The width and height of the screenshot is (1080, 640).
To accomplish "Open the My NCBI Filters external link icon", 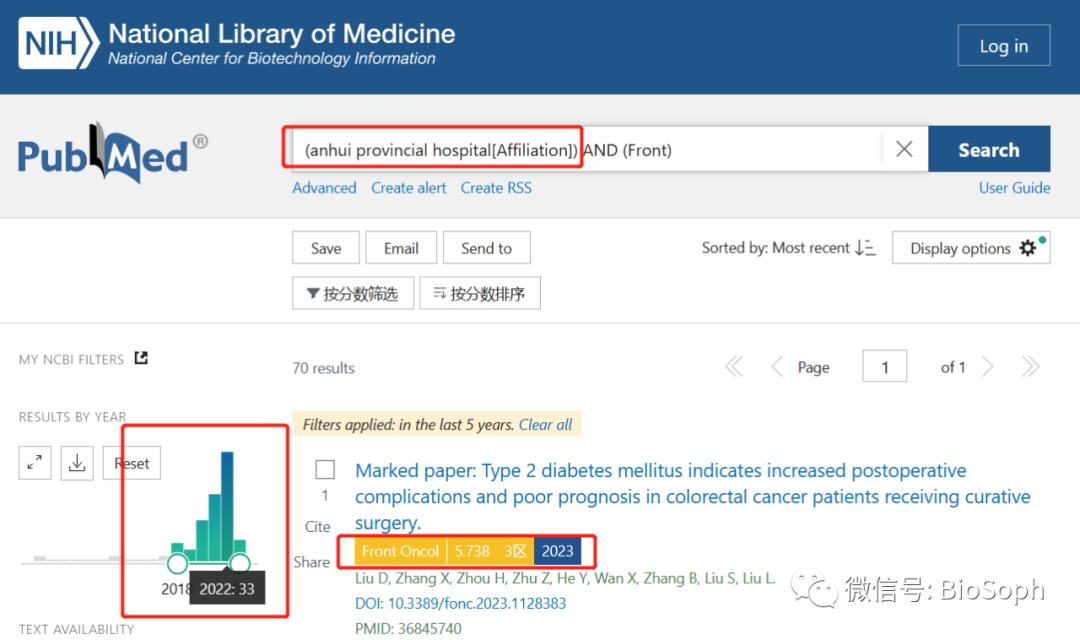I will point(141,358).
